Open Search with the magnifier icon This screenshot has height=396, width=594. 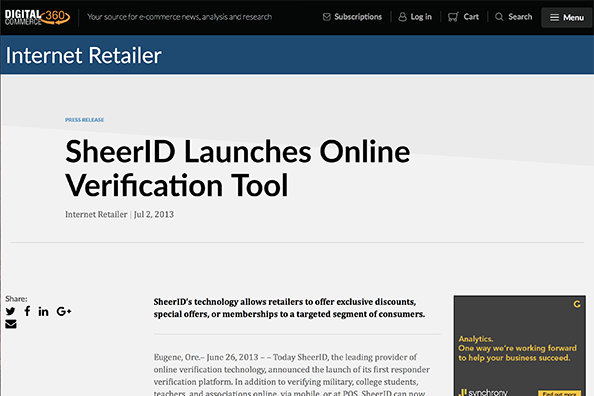tap(499, 17)
